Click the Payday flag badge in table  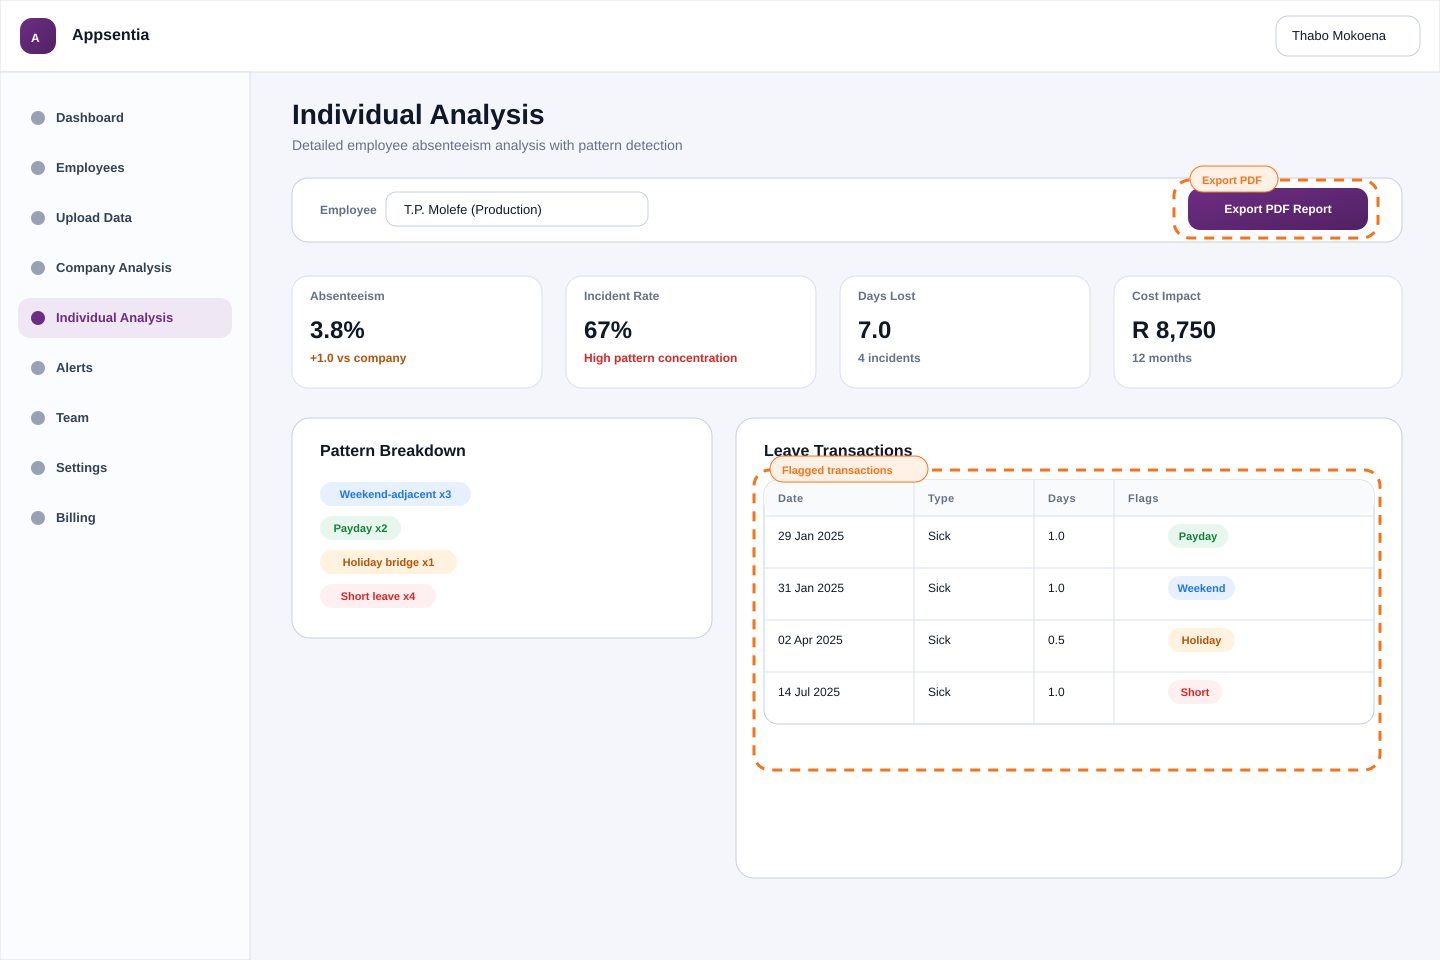tap(1198, 536)
